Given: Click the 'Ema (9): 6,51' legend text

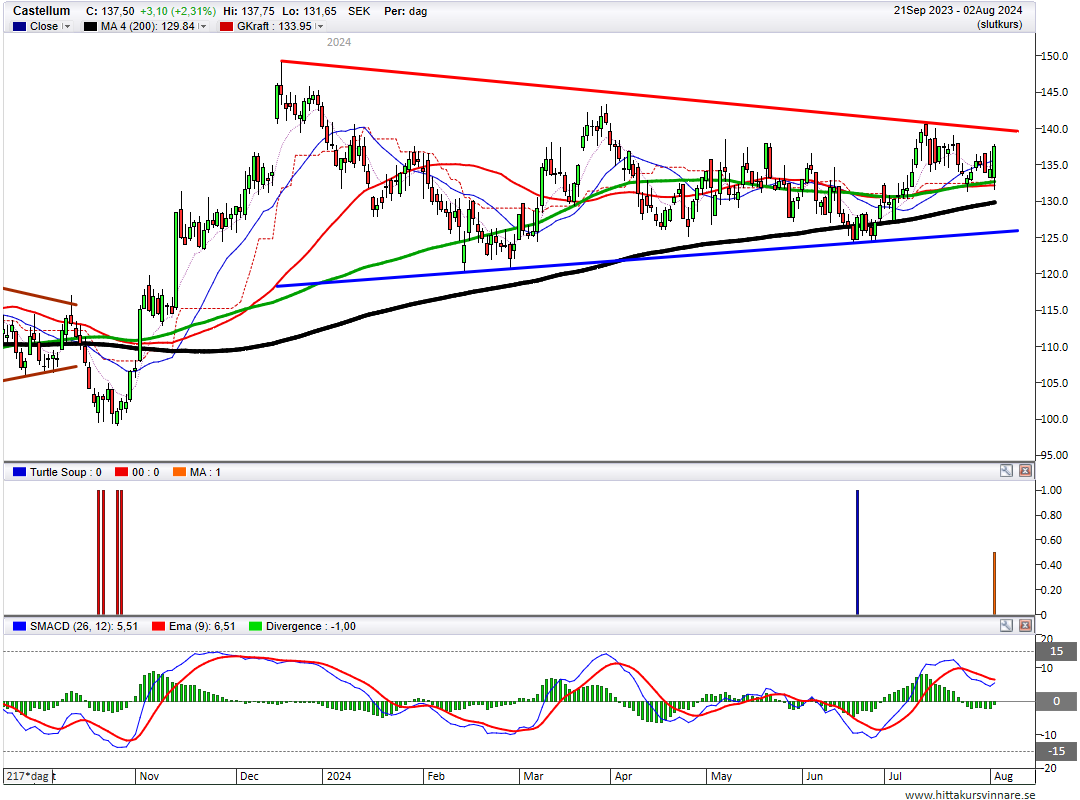Looking at the screenshot, I should coord(202,626).
